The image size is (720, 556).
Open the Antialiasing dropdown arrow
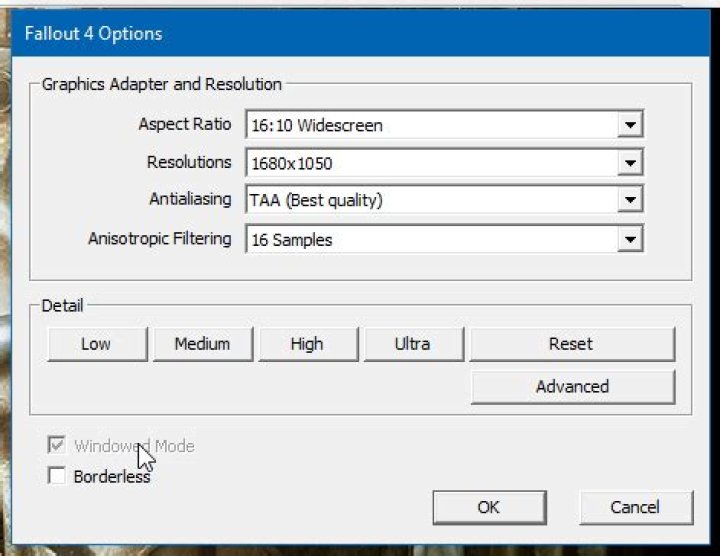(x=630, y=200)
